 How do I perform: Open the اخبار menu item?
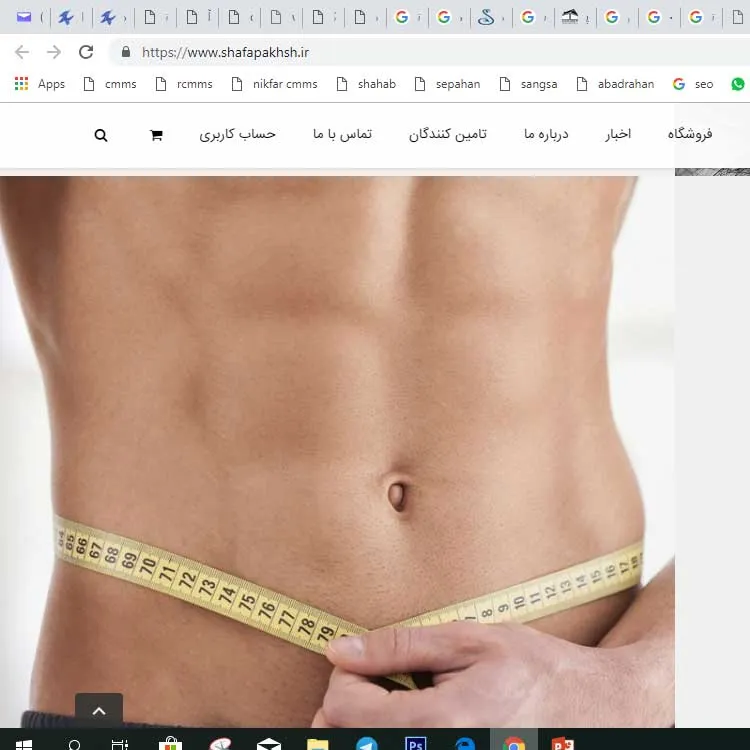coord(618,134)
